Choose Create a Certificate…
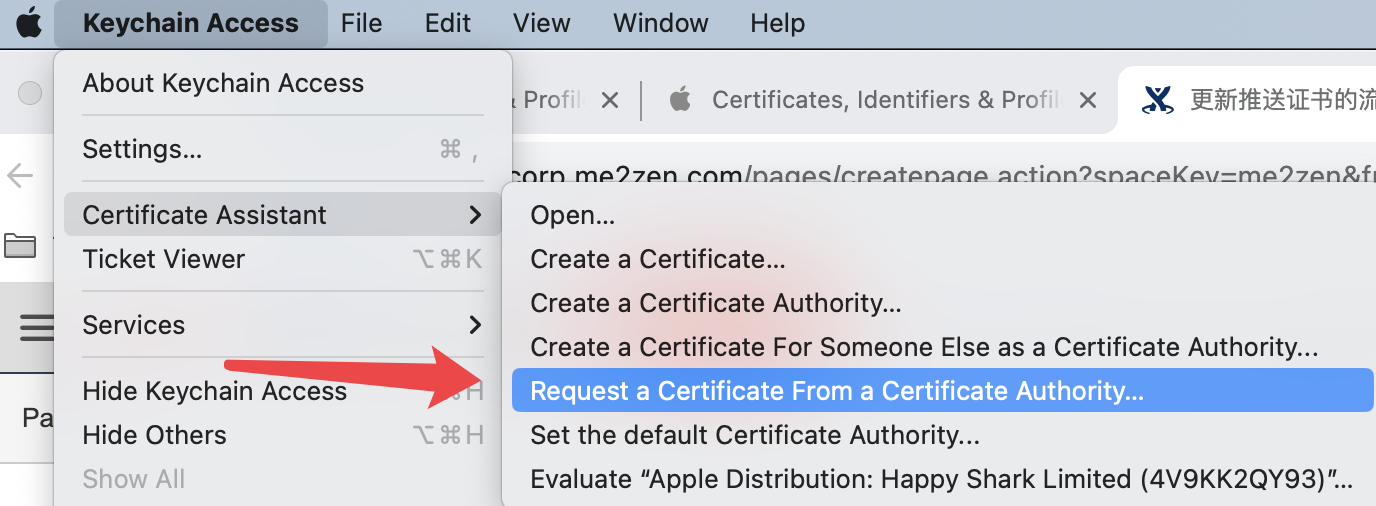The image size is (1376, 506). pyautogui.click(x=657, y=259)
